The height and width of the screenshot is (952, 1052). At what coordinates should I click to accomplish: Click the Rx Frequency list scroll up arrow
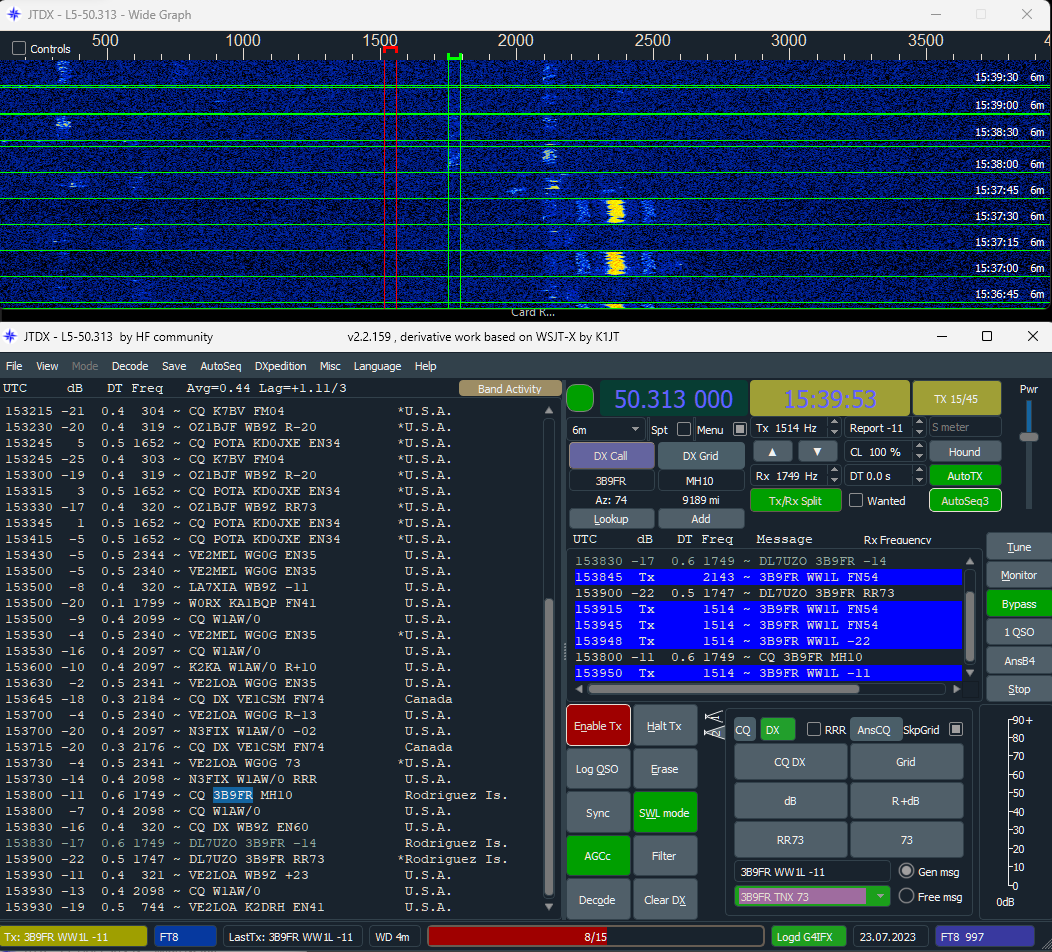click(969, 561)
